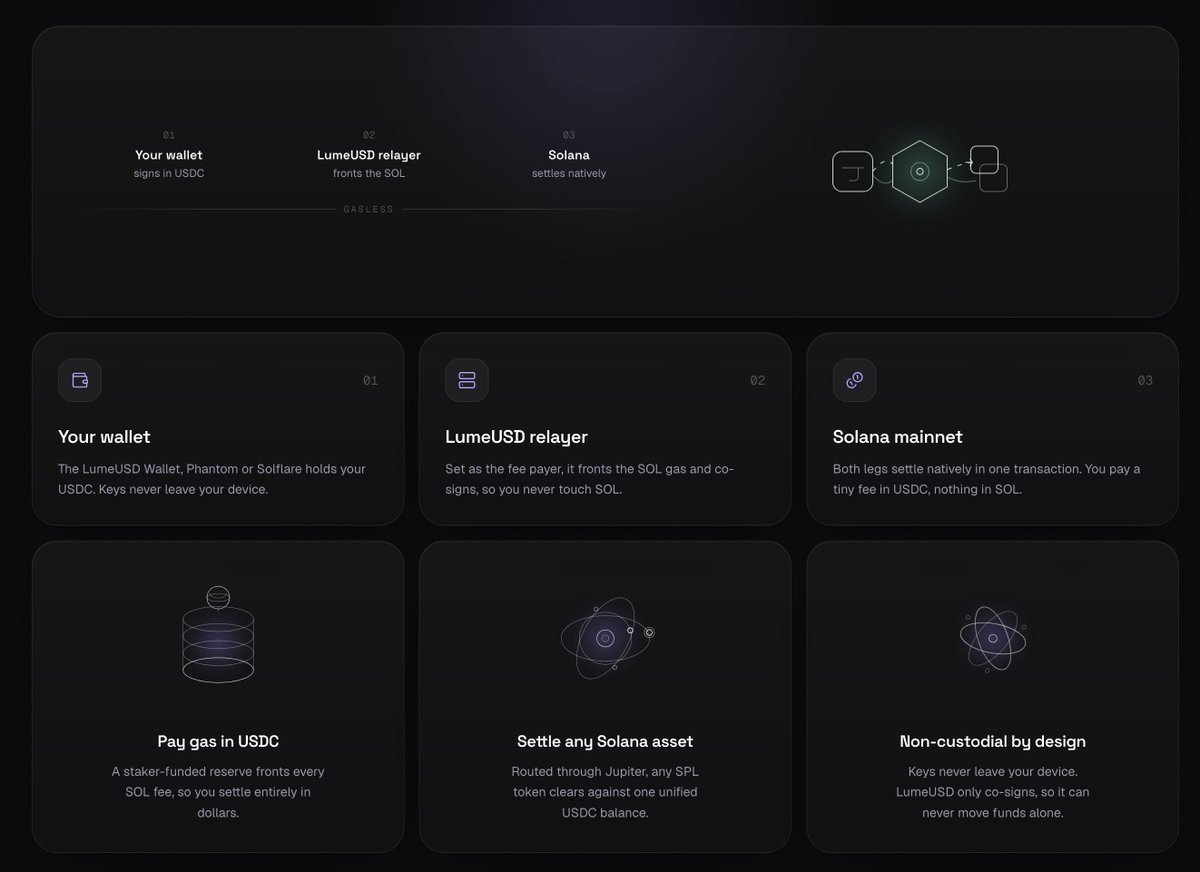This screenshot has height=872, width=1200.
Task: Click the atom illustration above Non-custodial by design
Action: 993,638
